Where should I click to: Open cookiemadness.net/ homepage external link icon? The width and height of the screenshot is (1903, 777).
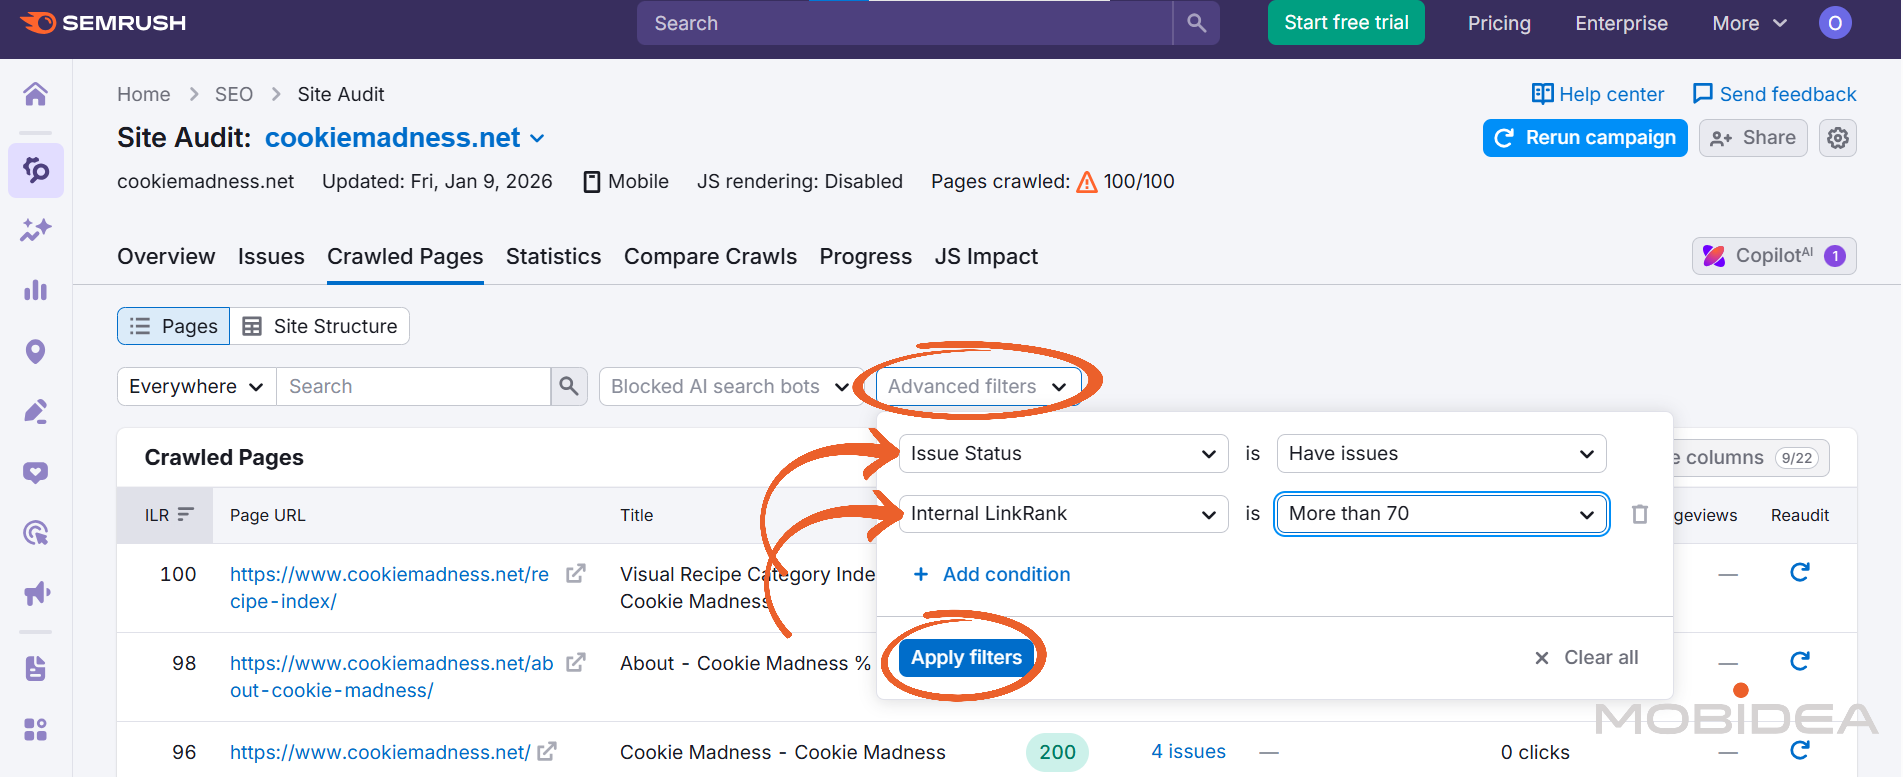point(547,752)
